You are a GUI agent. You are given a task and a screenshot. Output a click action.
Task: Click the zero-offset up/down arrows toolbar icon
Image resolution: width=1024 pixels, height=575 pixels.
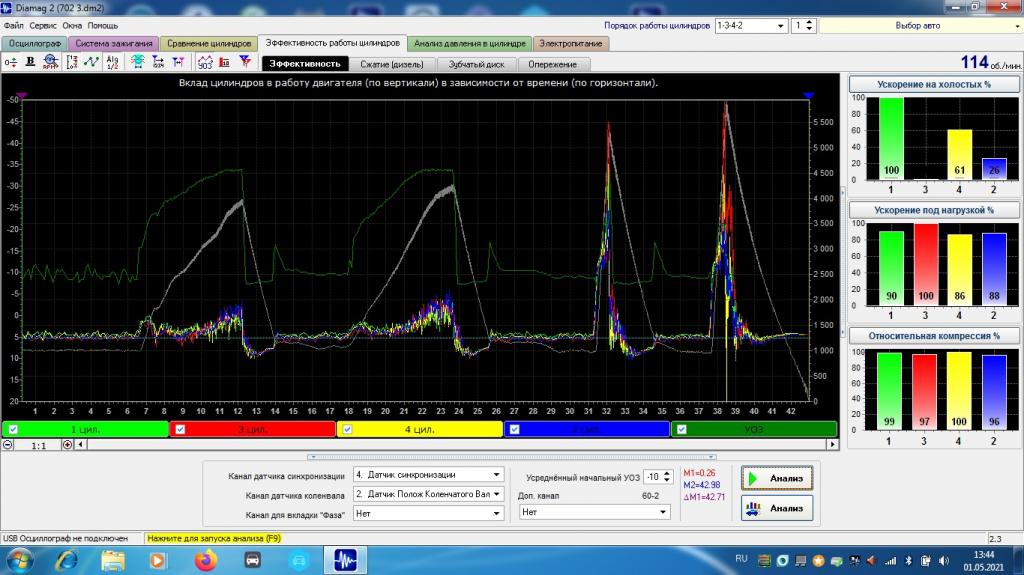pyautogui.click(x=11, y=62)
